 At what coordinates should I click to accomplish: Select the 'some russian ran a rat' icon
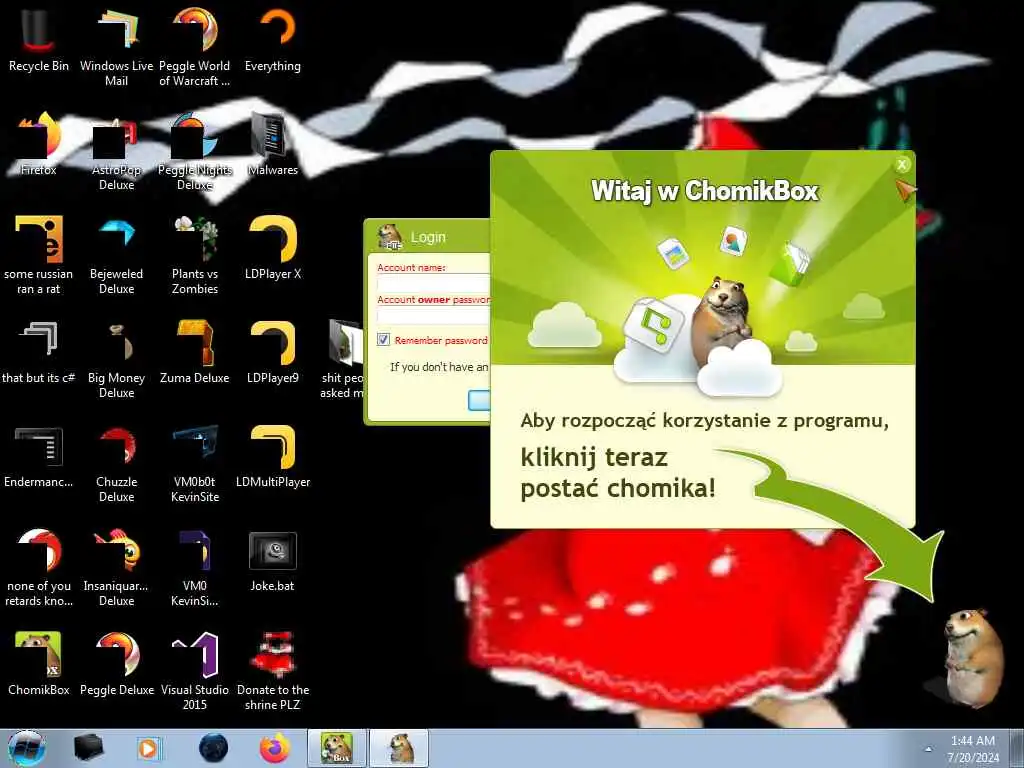coord(39,255)
